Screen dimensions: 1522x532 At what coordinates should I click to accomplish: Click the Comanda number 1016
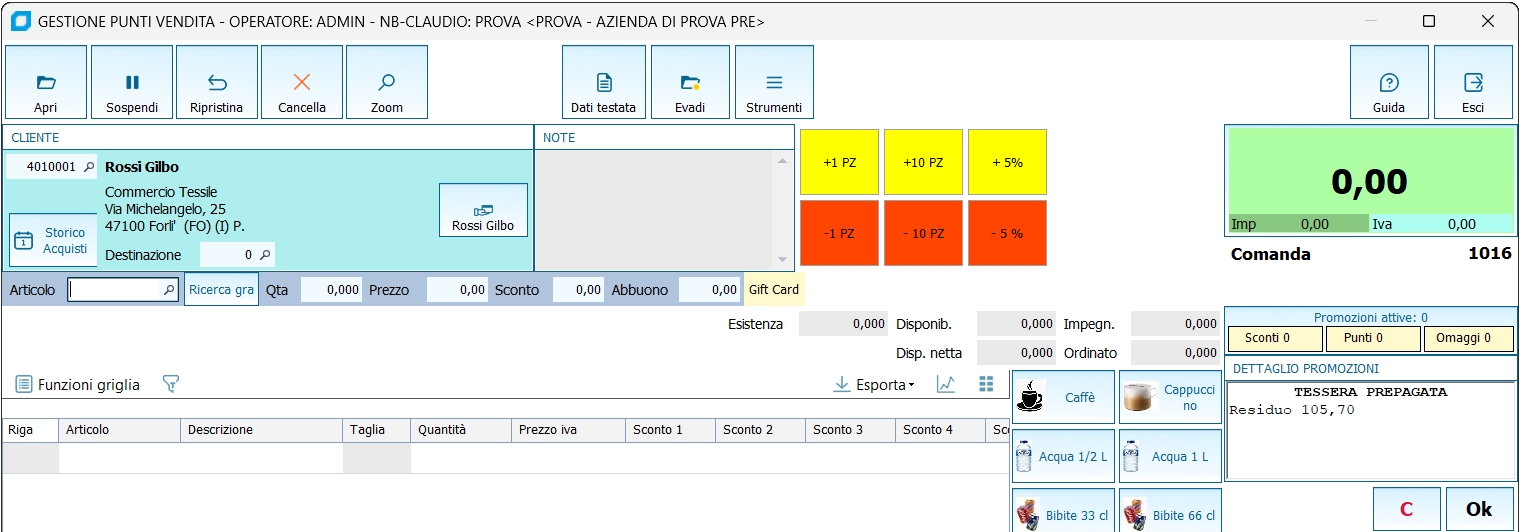click(x=1490, y=254)
